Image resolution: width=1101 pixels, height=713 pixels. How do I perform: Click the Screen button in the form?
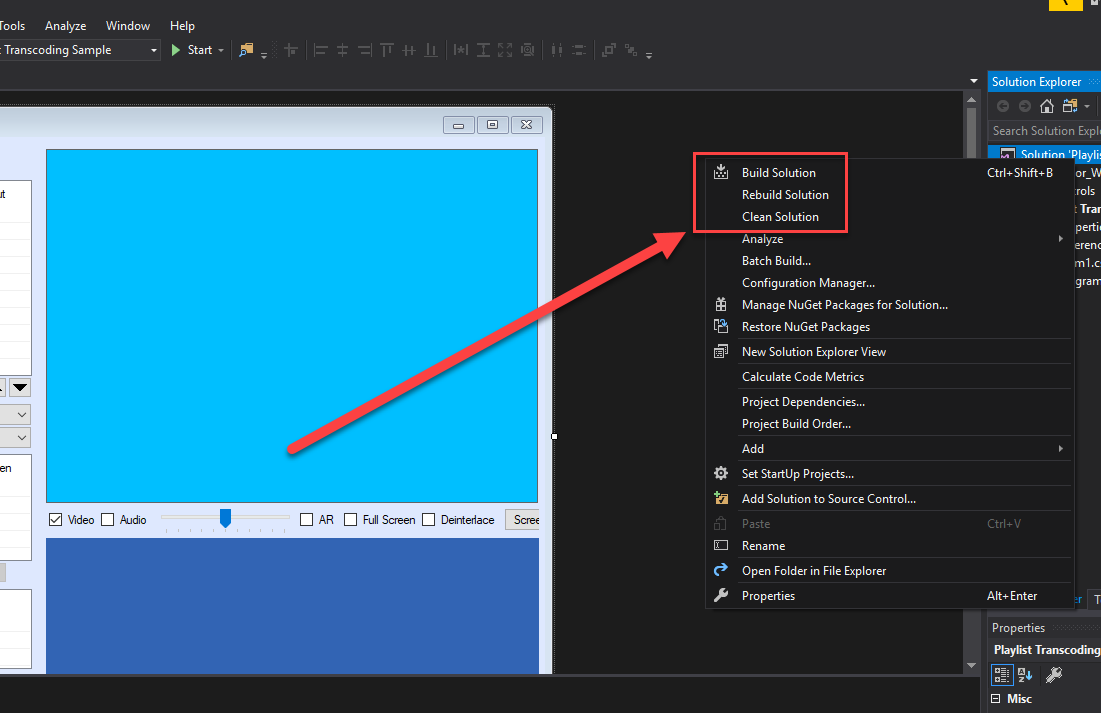522,520
